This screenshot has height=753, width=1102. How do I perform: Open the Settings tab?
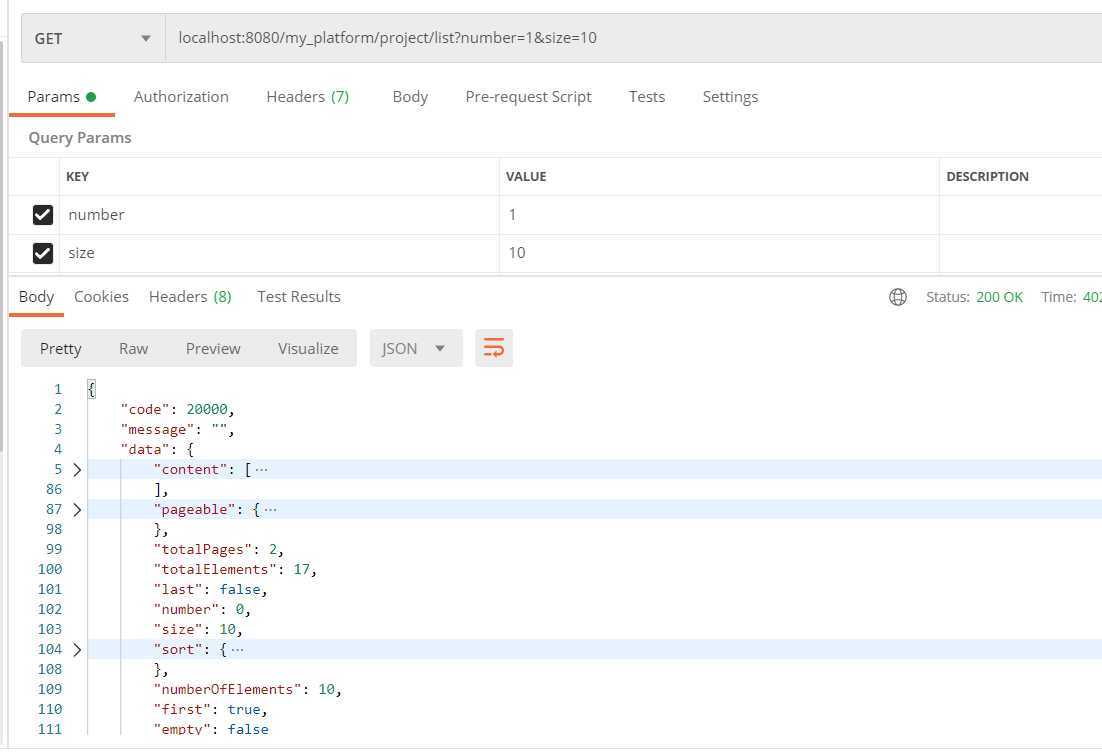[730, 97]
